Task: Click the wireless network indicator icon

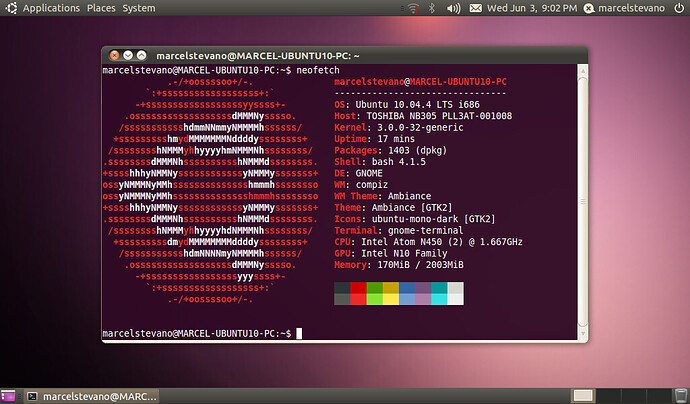Action: (x=413, y=8)
